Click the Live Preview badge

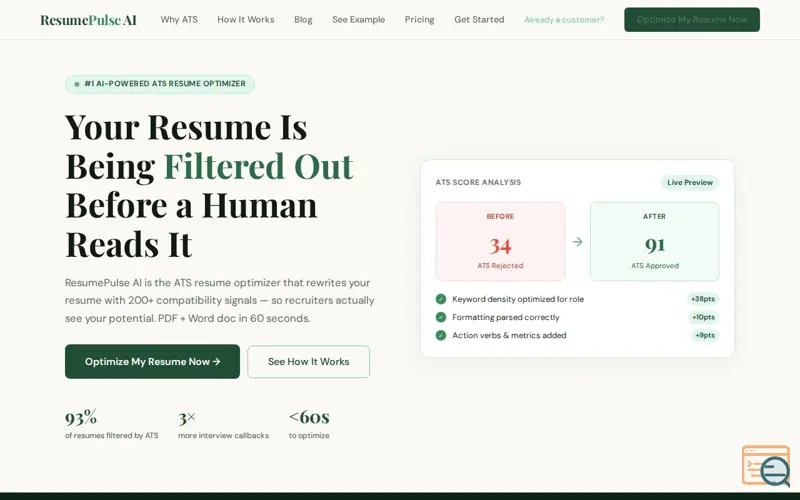[x=690, y=182]
